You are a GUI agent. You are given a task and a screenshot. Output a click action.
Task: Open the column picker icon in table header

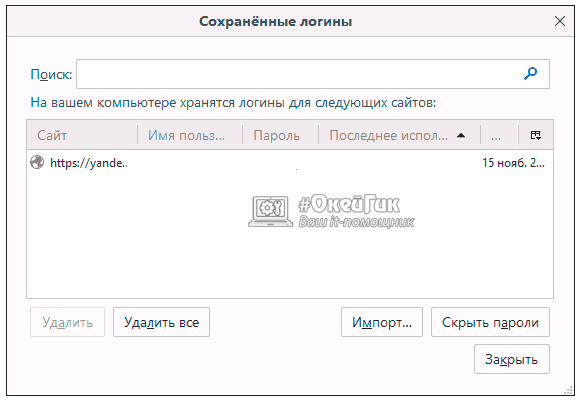coord(535,135)
